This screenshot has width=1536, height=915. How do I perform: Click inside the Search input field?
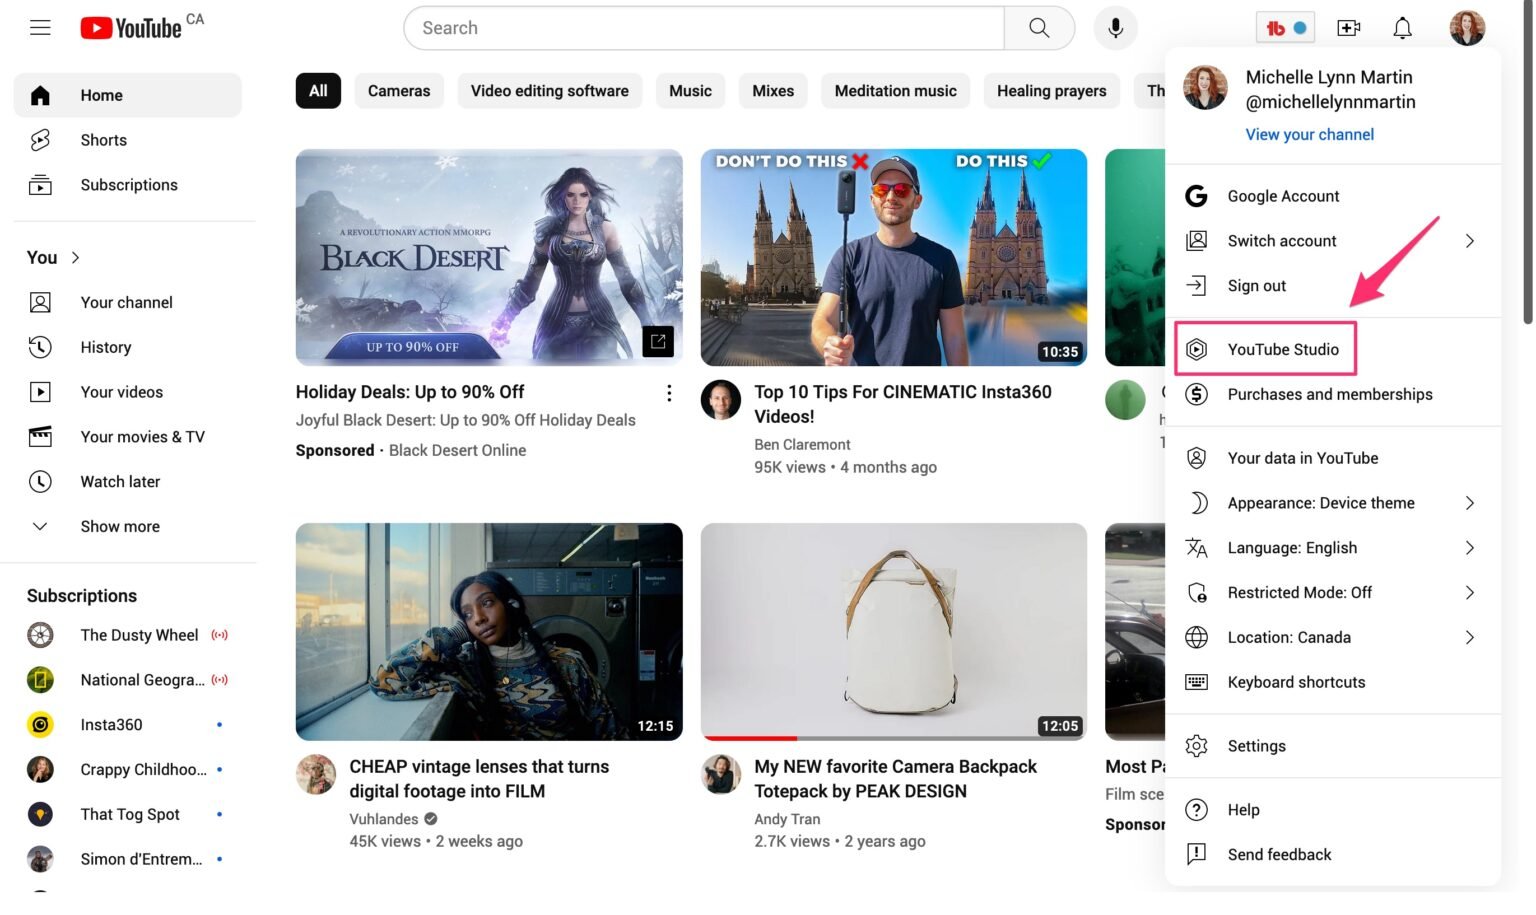(700, 27)
